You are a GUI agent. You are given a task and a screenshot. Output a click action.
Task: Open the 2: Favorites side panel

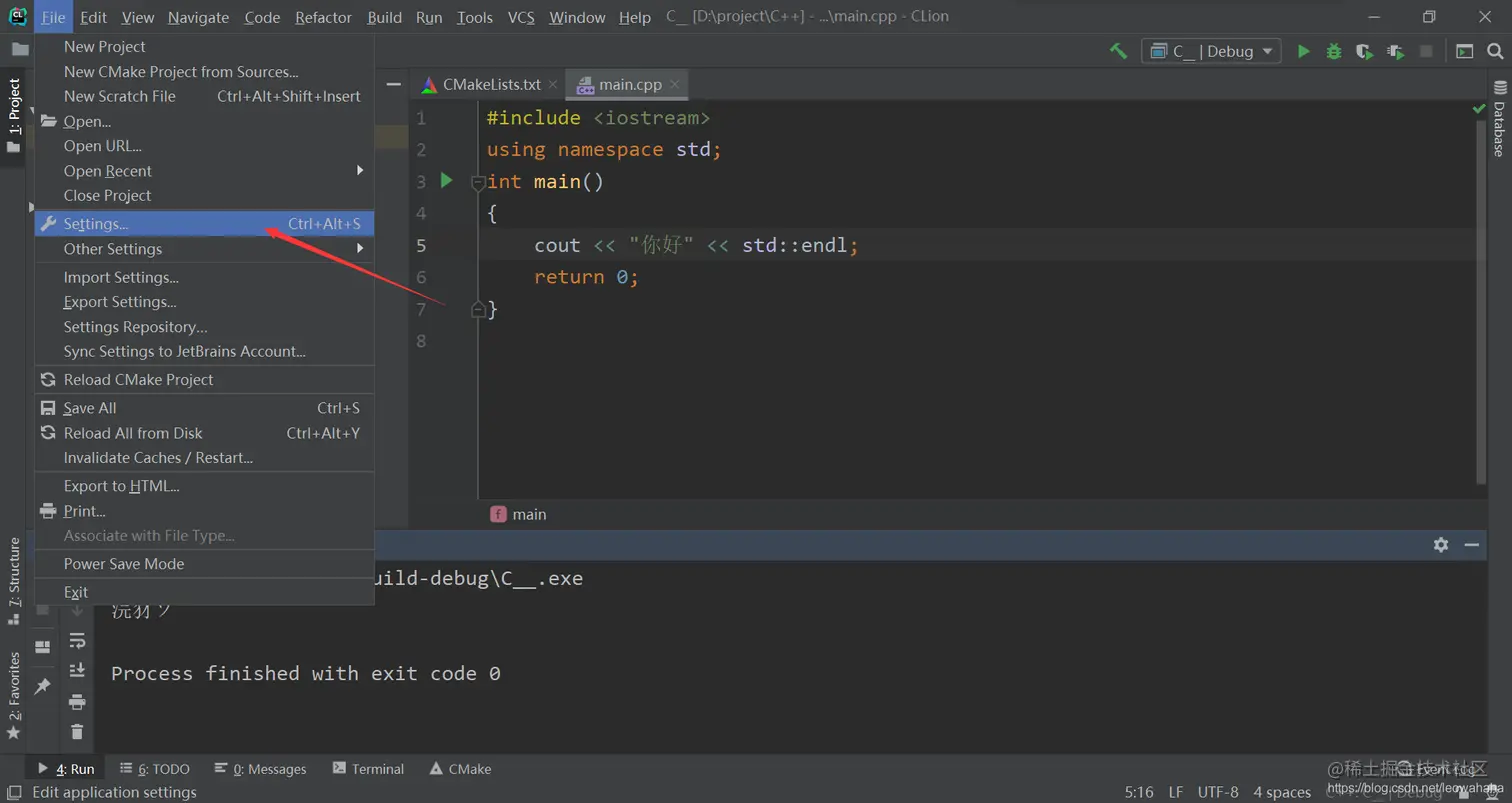14,694
